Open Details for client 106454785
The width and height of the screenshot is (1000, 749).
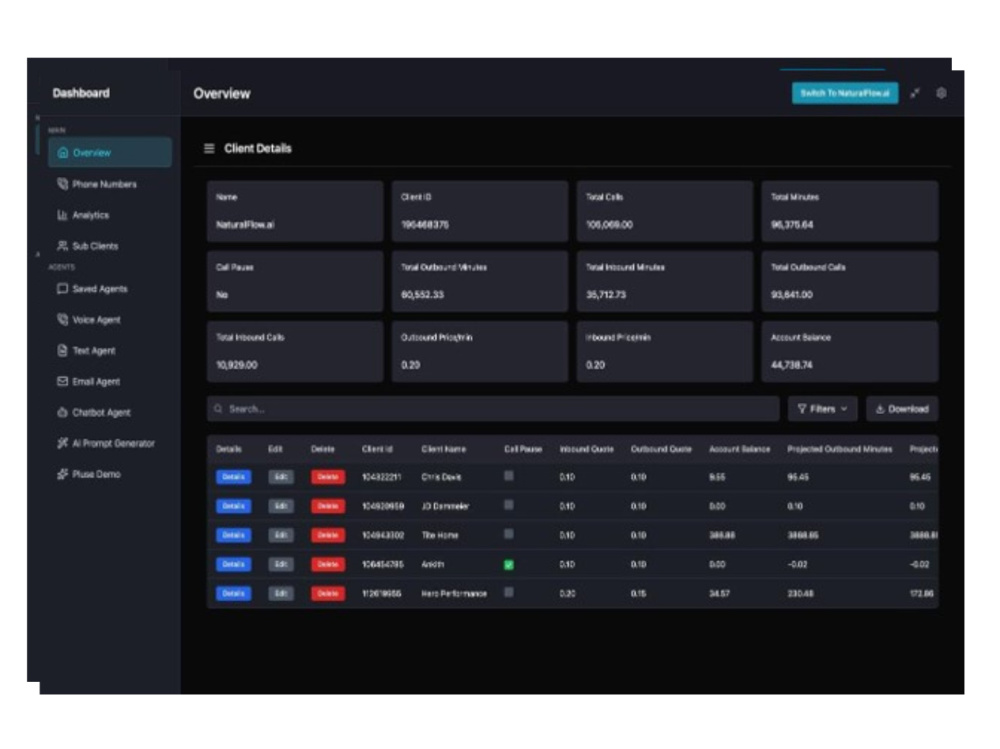233,565
